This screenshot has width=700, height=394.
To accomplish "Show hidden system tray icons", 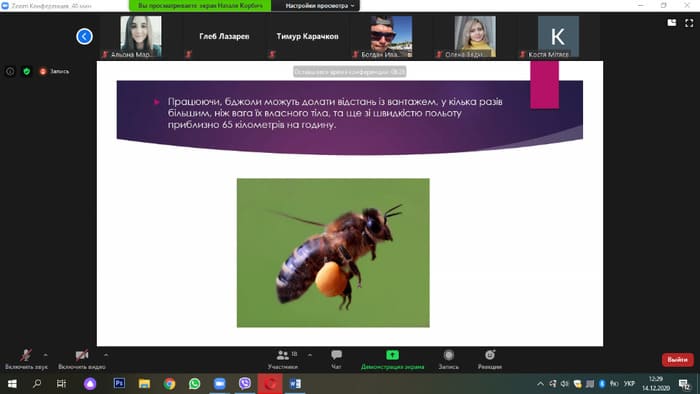I will tap(540, 384).
